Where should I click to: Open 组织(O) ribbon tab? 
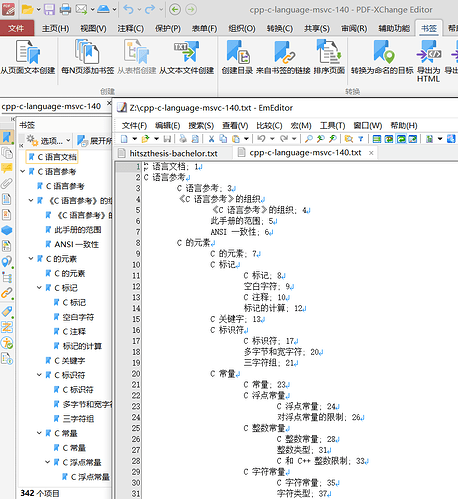pos(242,29)
